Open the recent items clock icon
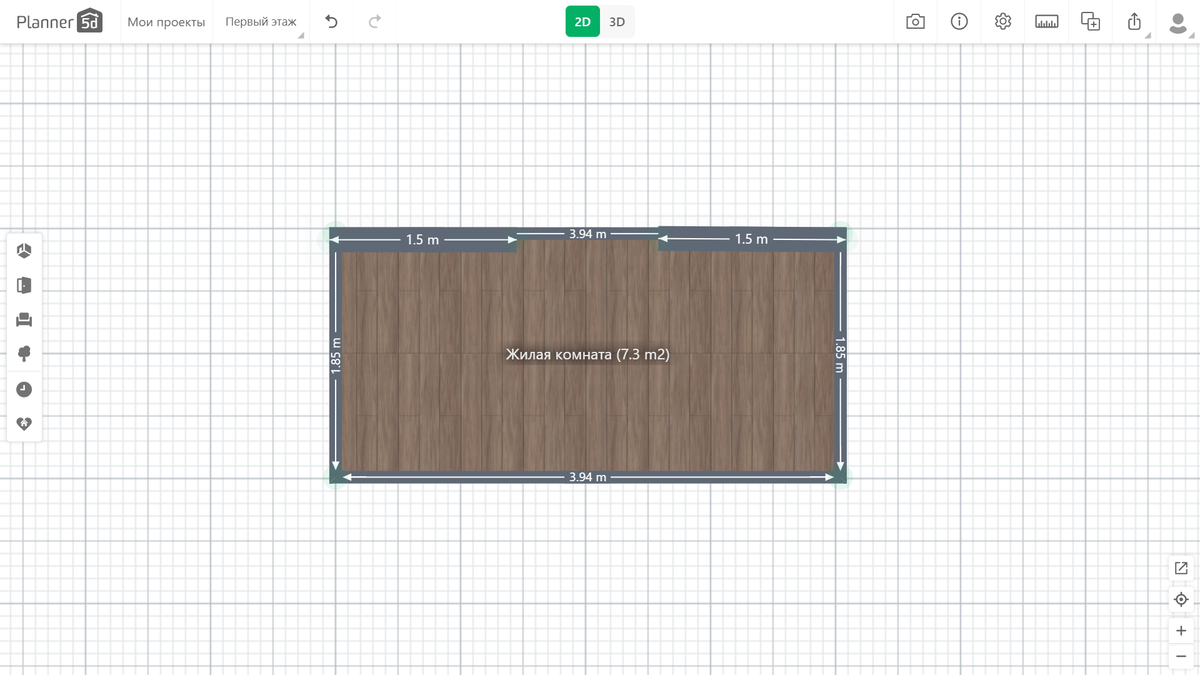Viewport: 1200px width, 675px height. 24,389
